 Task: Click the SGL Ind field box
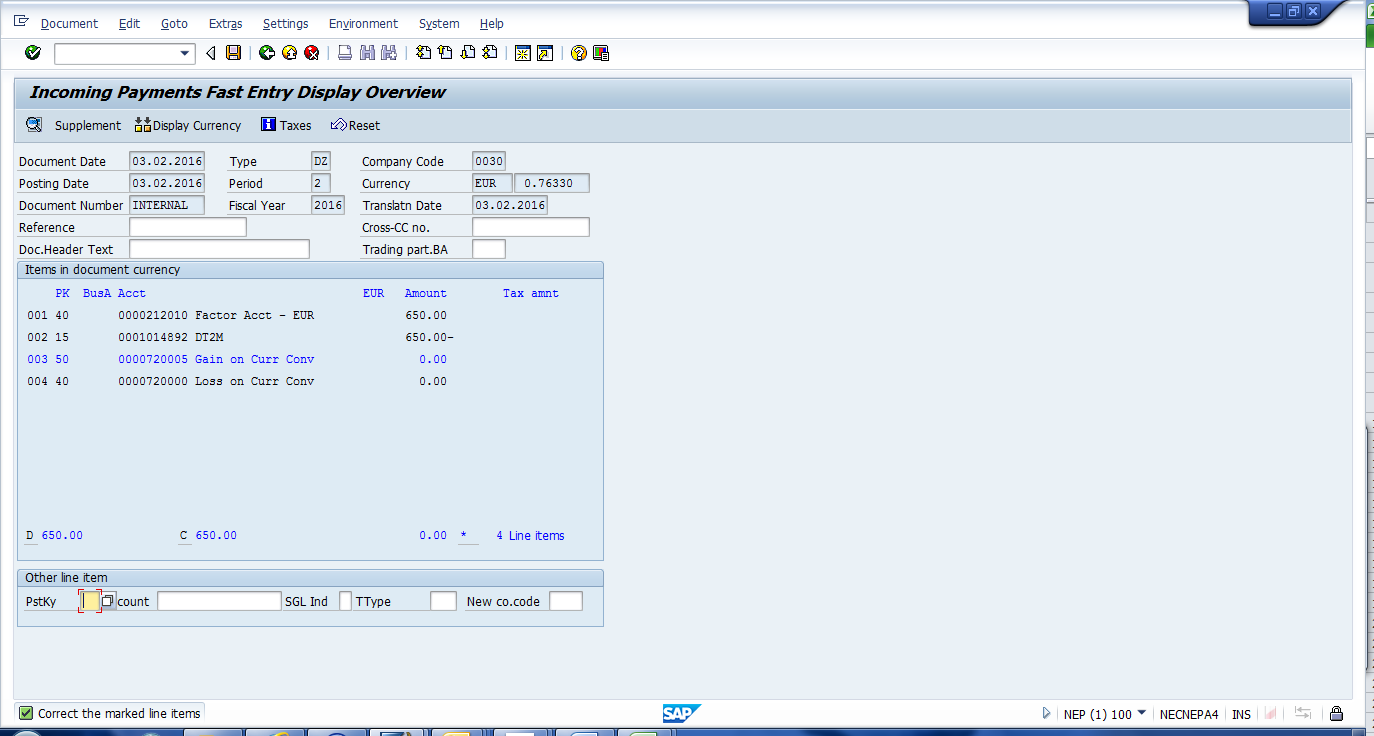coord(345,601)
